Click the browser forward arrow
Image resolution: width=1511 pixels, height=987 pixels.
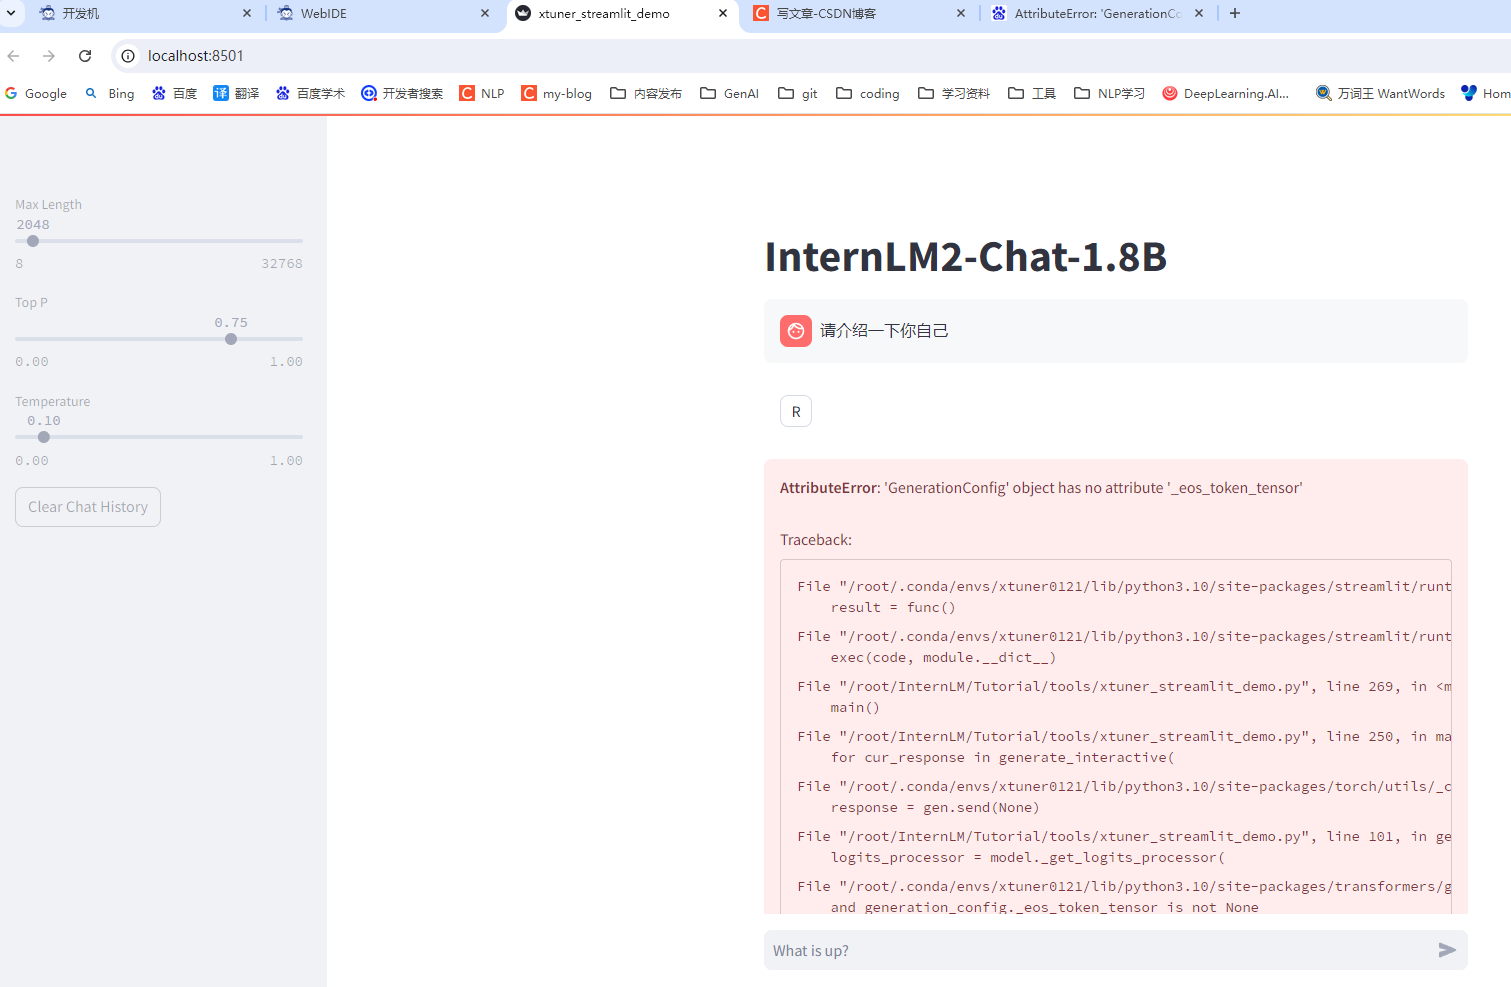coord(49,56)
